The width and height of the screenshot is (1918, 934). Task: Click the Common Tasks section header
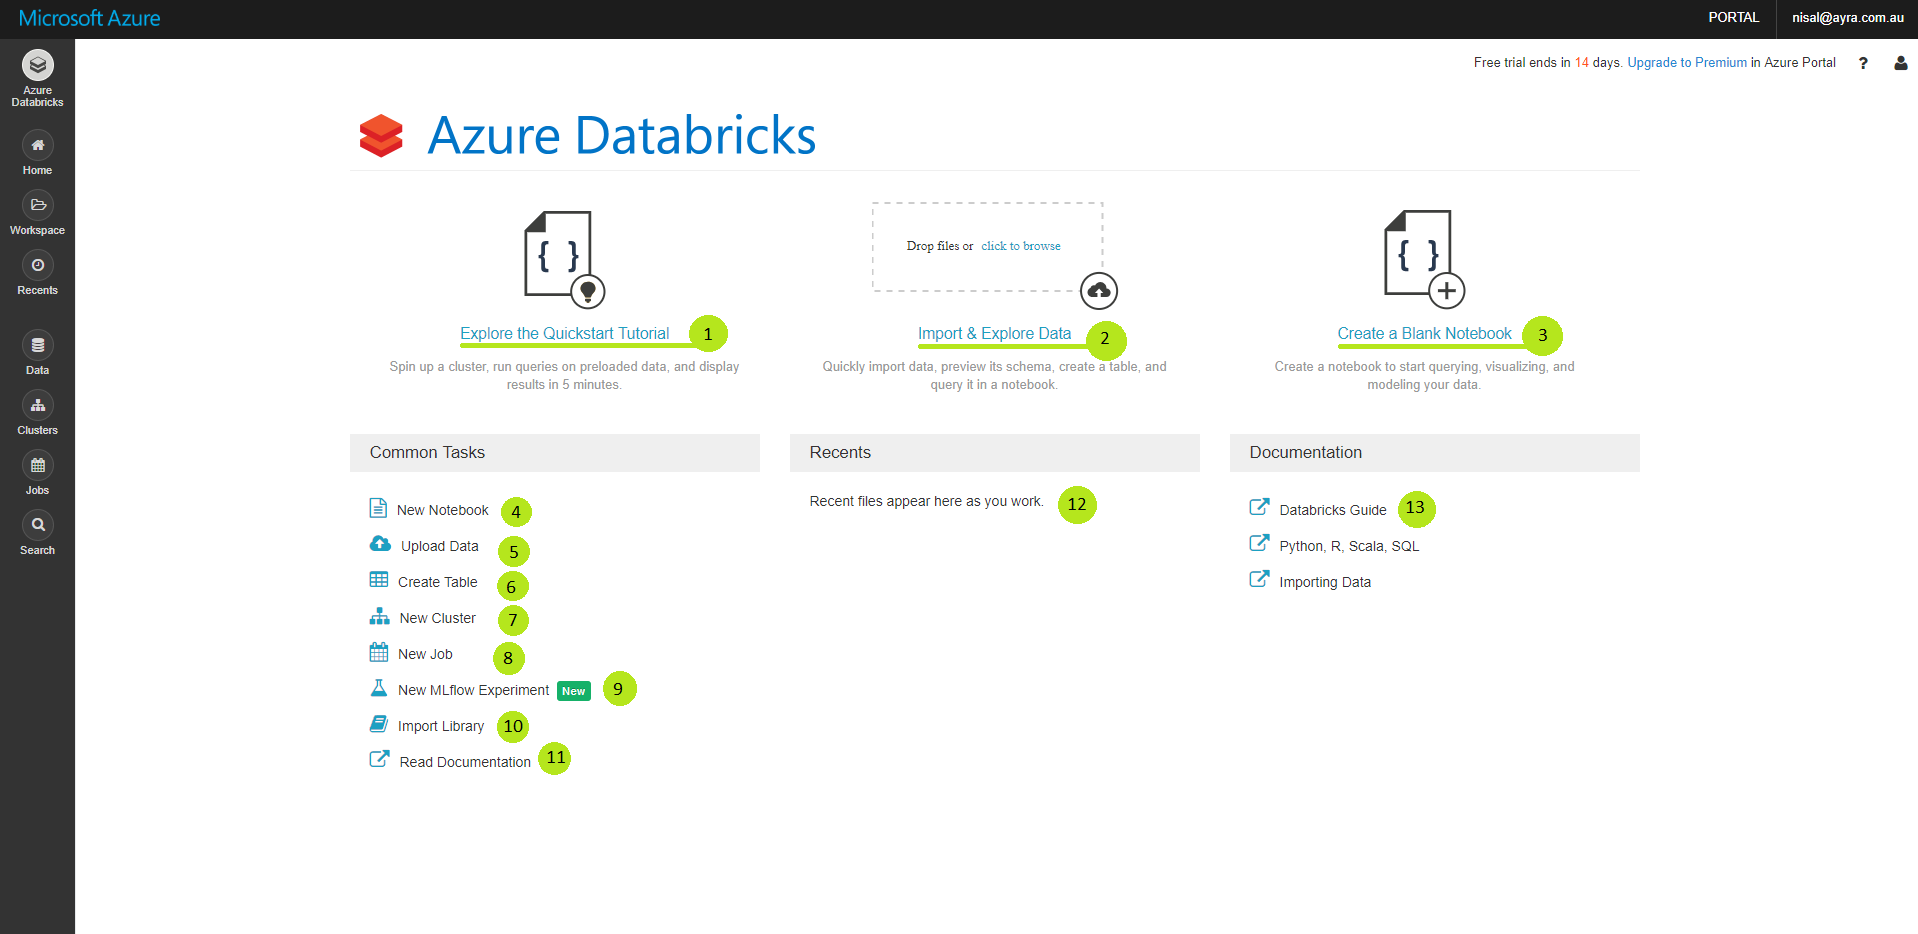pyautogui.click(x=555, y=453)
